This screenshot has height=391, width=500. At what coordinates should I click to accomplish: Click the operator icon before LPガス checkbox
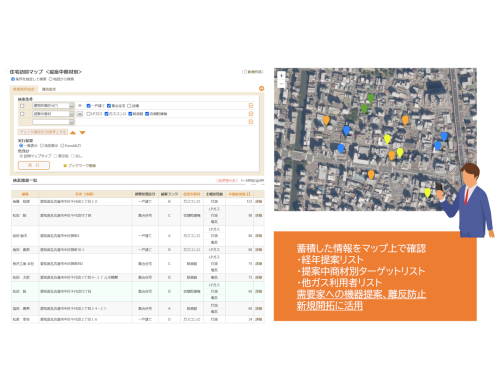pos(80,114)
